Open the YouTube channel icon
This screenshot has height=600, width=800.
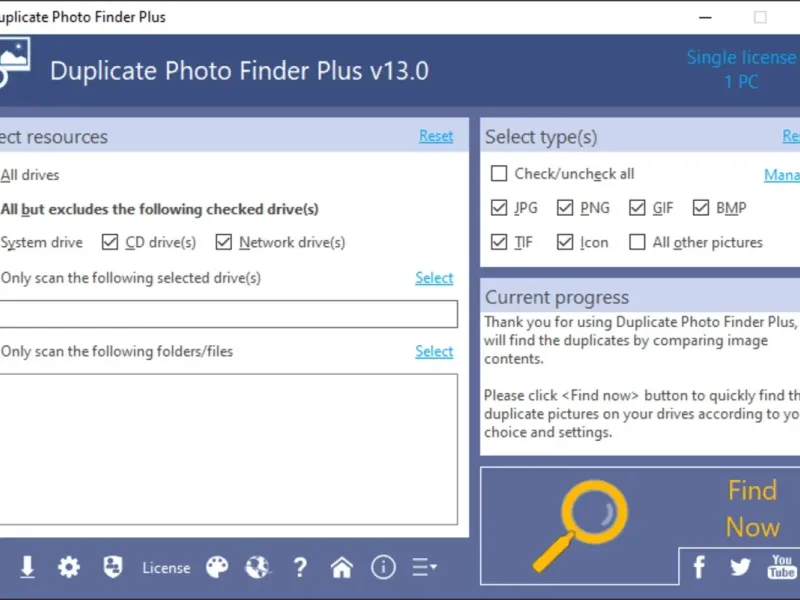(x=781, y=568)
